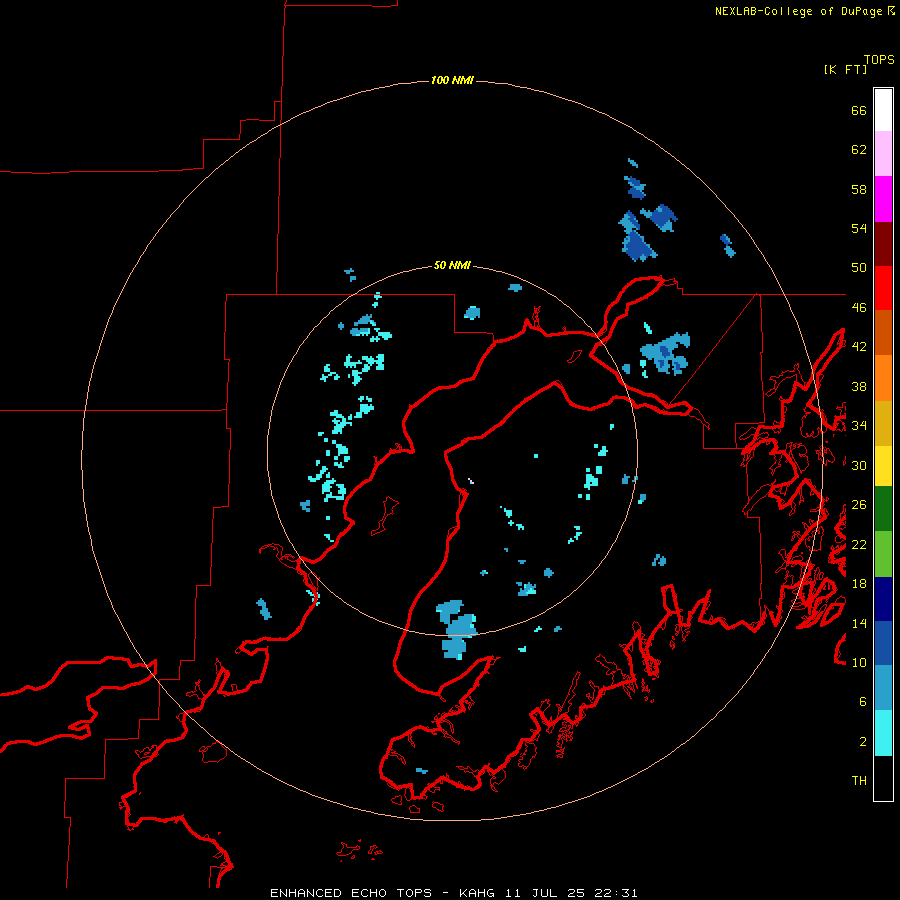Screen dimensions: 900x900
Task: Click the 'TOPS' legend title
Action: pos(879,59)
